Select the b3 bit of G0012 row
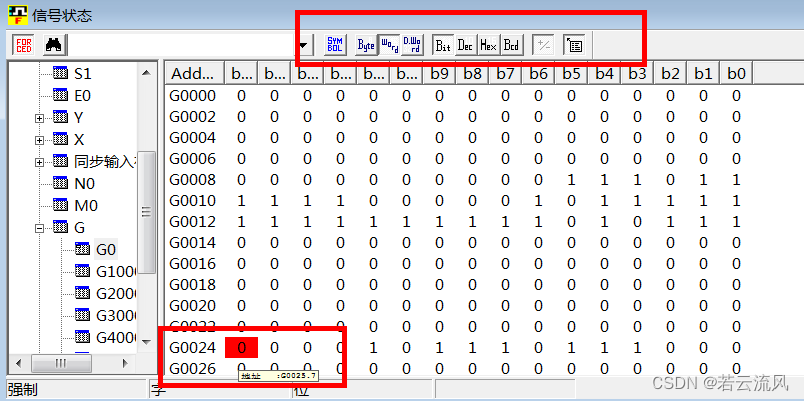The image size is (804, 401). point(637,222)
